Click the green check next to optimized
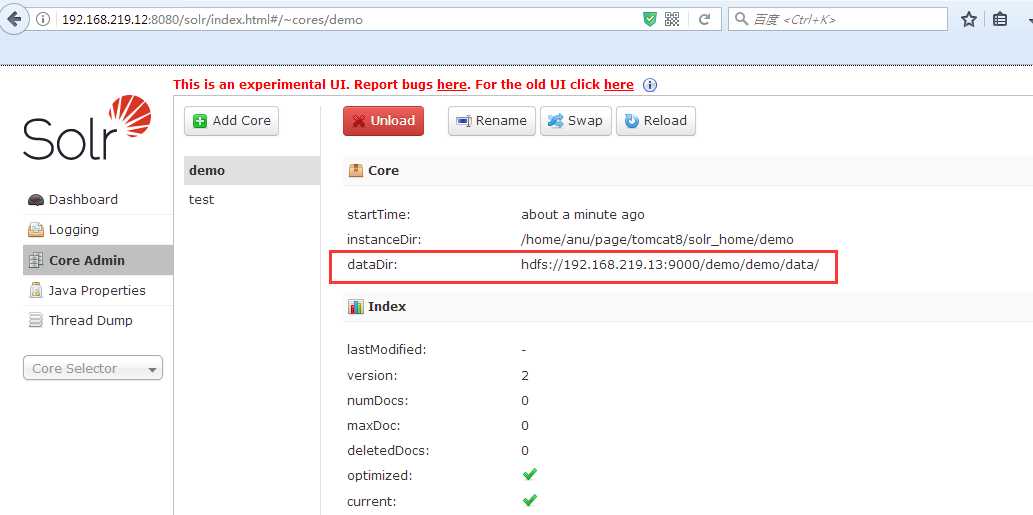The image size is (1033, 515). click(530, 475)
